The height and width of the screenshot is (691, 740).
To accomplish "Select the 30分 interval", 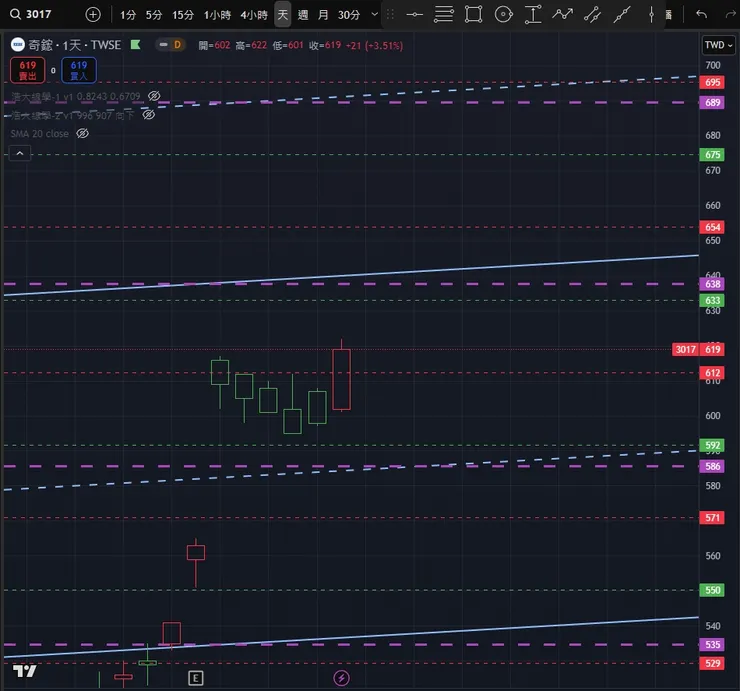I will click(x=349, y=15).
